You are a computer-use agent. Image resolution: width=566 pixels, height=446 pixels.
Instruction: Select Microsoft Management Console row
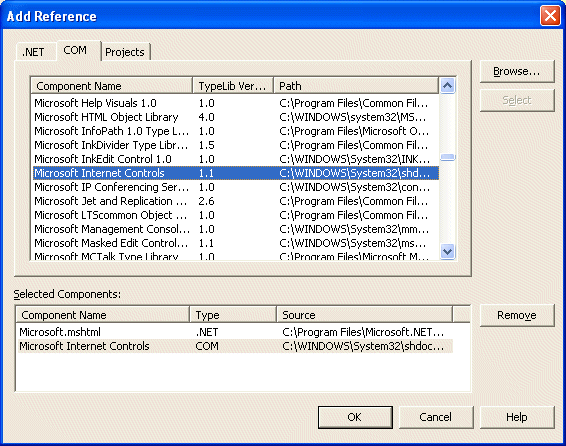tap(236, 229)
